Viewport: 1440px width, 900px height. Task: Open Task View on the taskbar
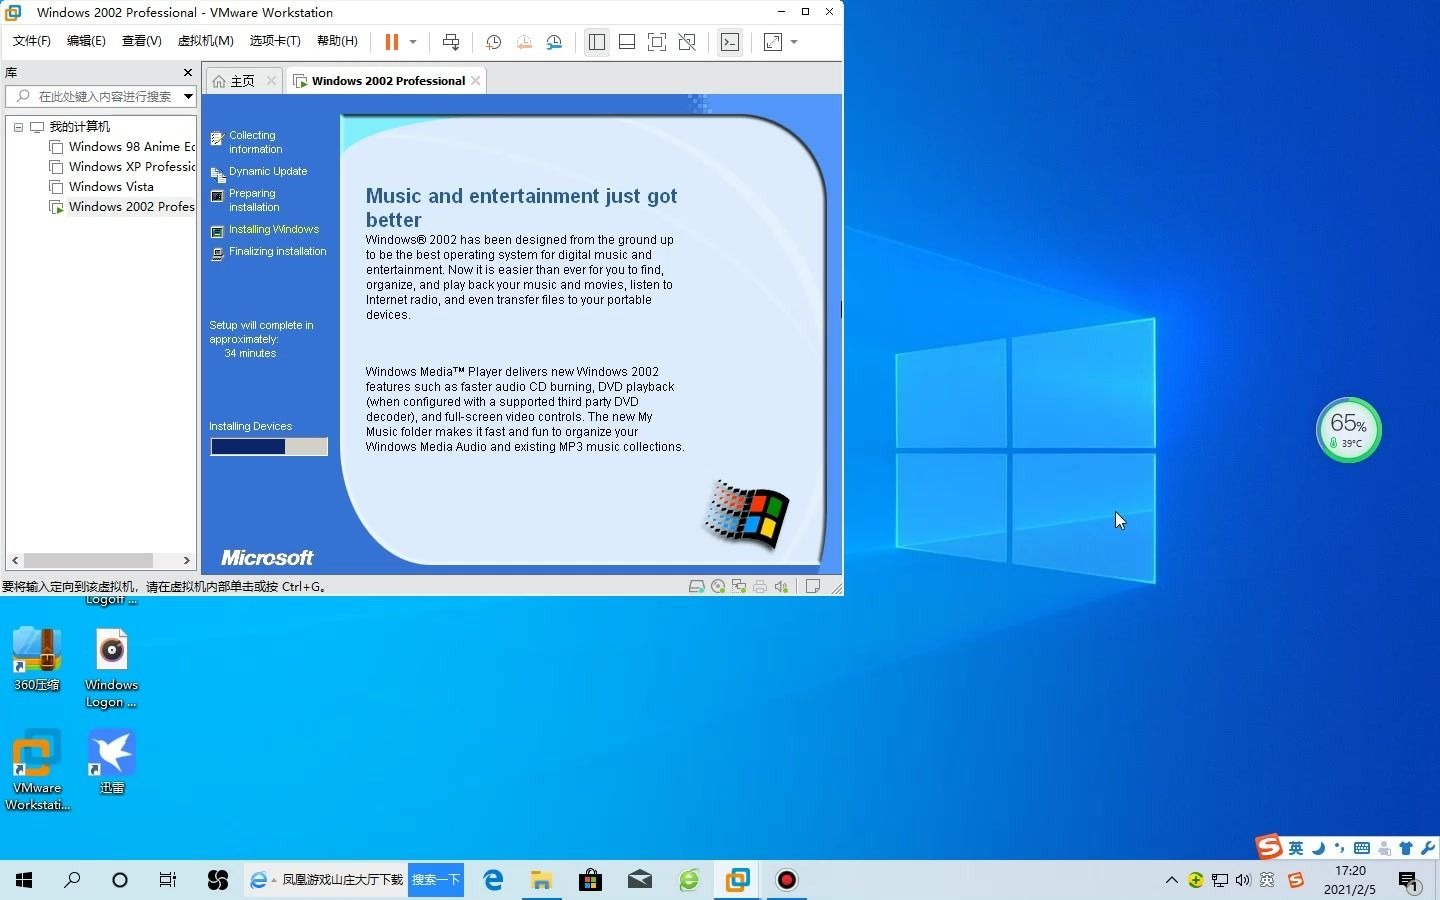point(168,880)
